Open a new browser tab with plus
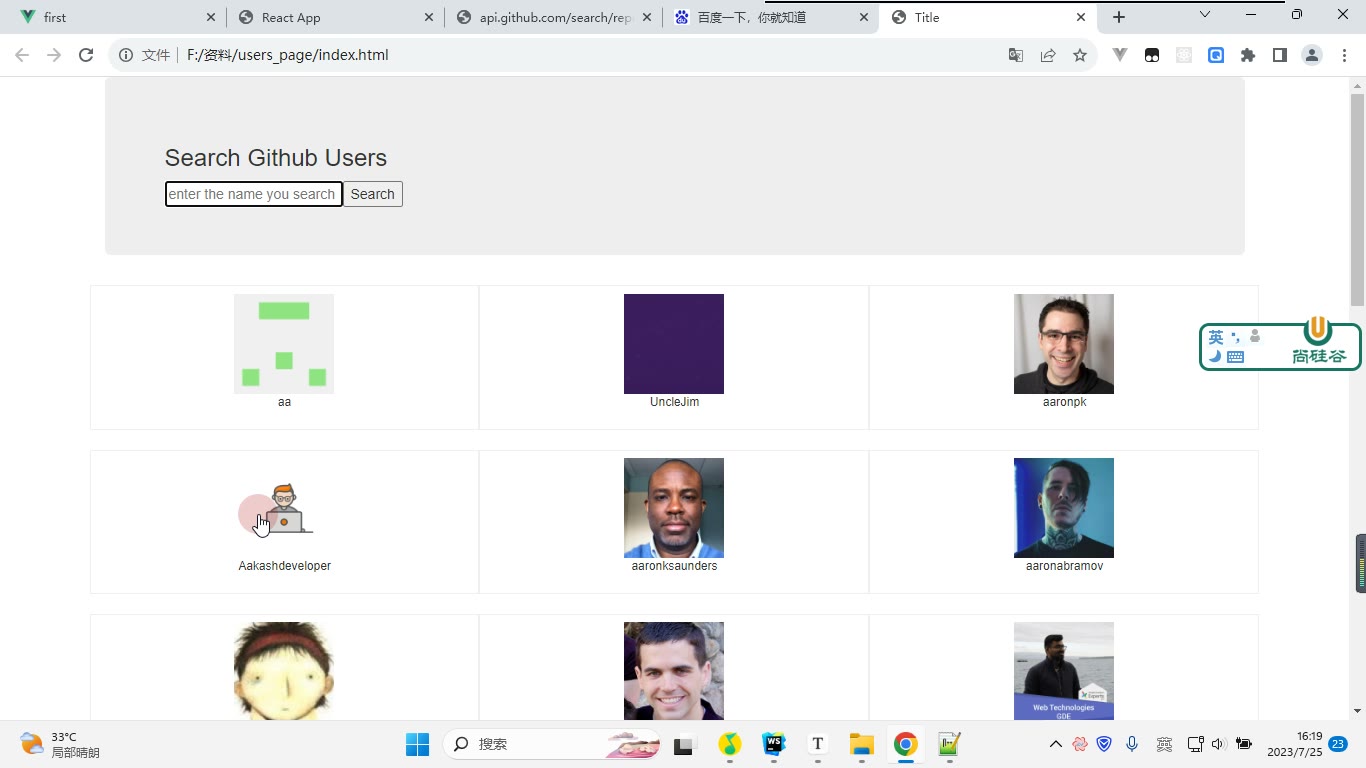1366x768 pixels. point(1119,17)
